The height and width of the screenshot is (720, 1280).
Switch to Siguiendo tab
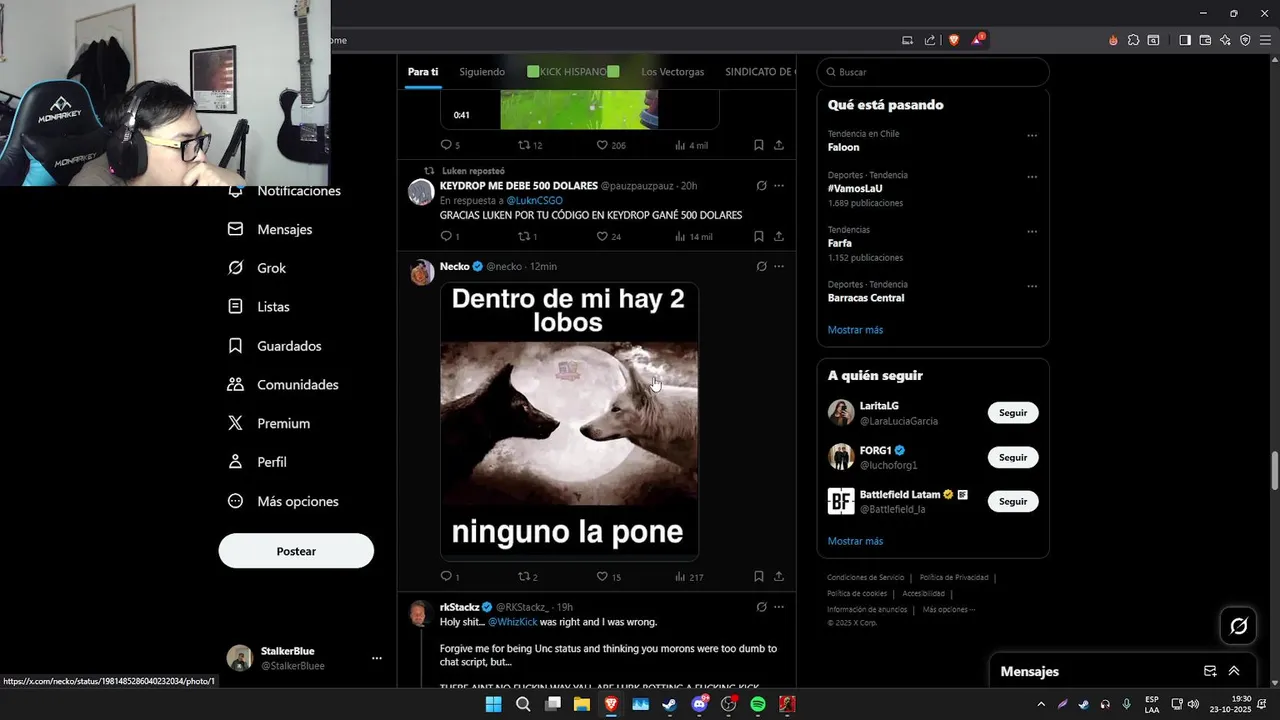(x=482, y=72)
